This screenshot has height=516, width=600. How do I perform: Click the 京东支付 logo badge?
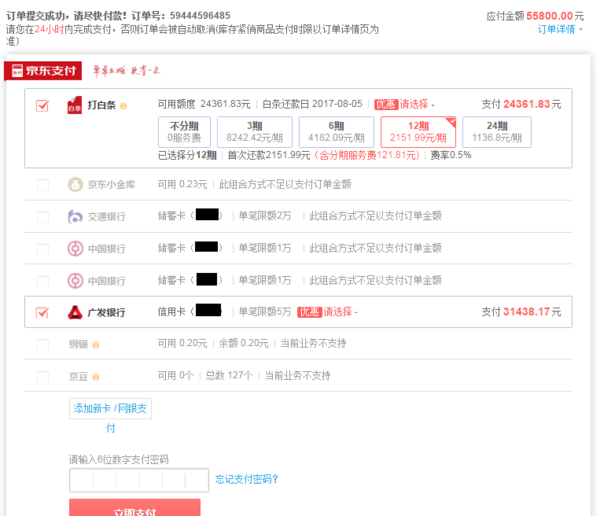tap(43, 71)
